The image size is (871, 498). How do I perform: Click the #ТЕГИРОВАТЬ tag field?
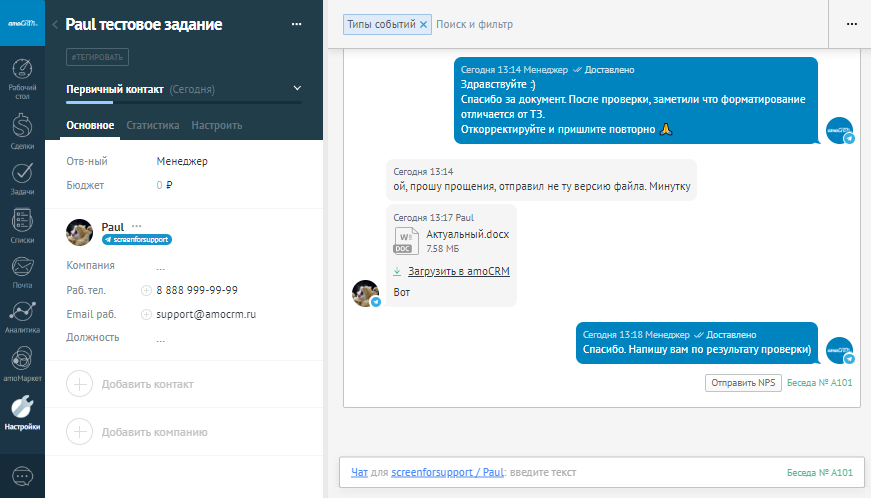pos(97,57)
